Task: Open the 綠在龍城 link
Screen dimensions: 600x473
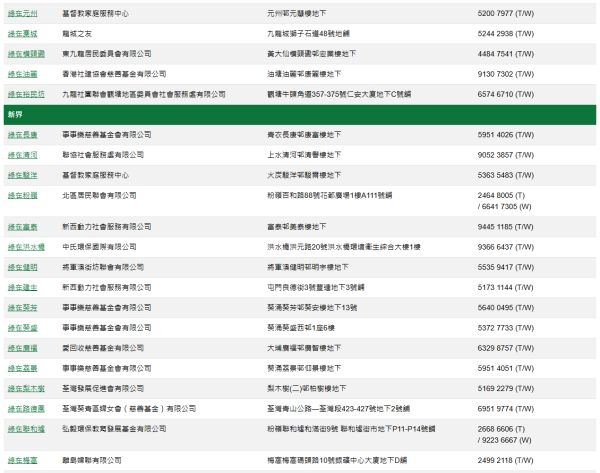Action: coord(23,34)
